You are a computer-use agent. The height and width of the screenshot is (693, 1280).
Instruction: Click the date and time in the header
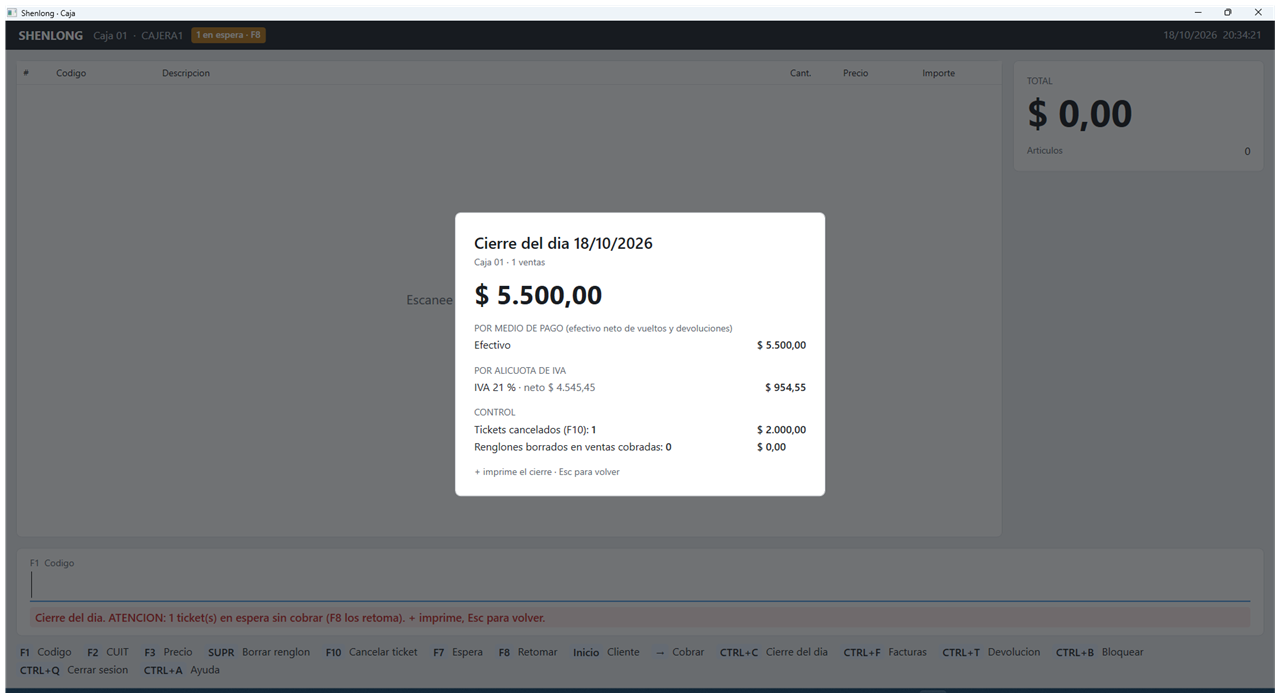pyautogui.click(x=1212, y=35)
